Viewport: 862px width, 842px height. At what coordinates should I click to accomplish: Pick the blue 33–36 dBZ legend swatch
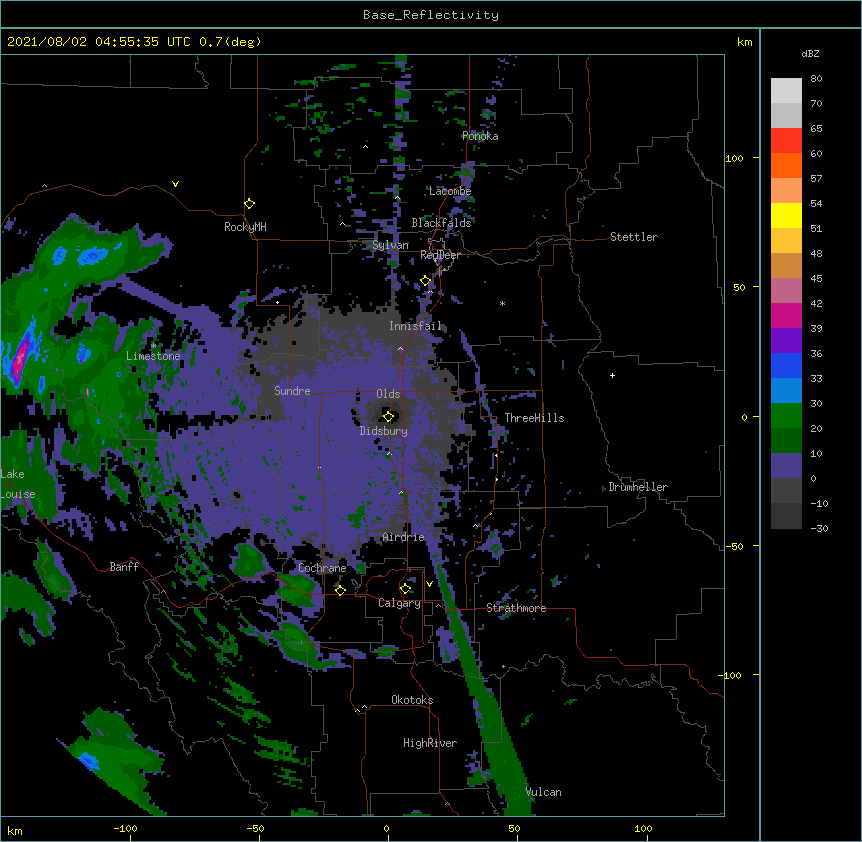[786, 365]
